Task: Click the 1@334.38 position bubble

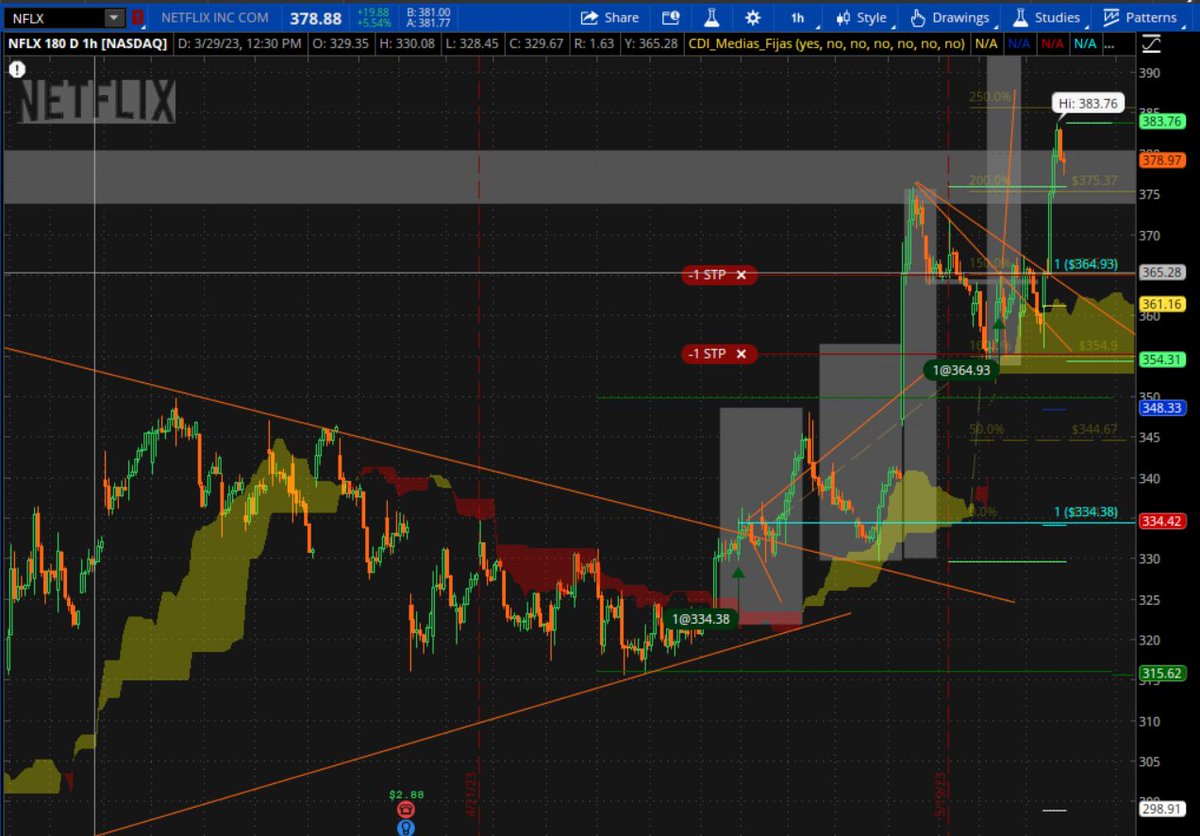Action: tap(699, 619)
